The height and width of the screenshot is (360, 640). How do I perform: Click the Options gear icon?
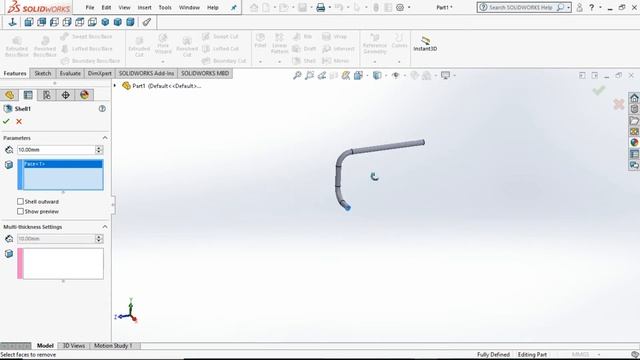[400, 7]
